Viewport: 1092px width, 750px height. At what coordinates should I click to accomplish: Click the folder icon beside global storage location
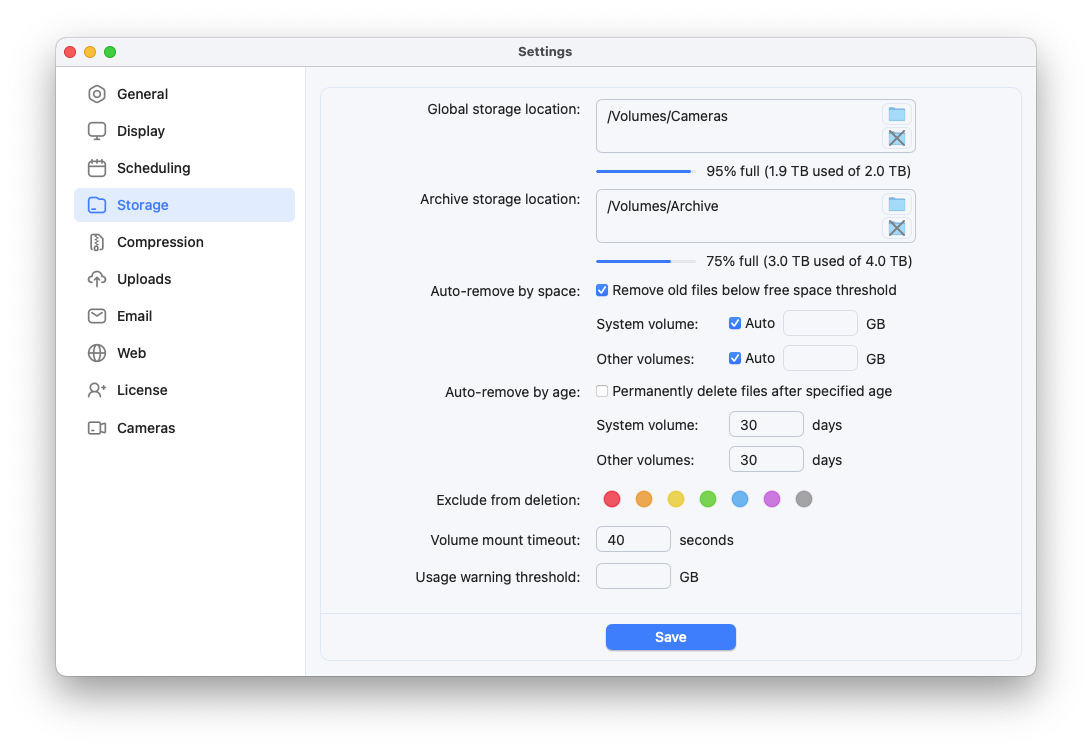point(897,114)
